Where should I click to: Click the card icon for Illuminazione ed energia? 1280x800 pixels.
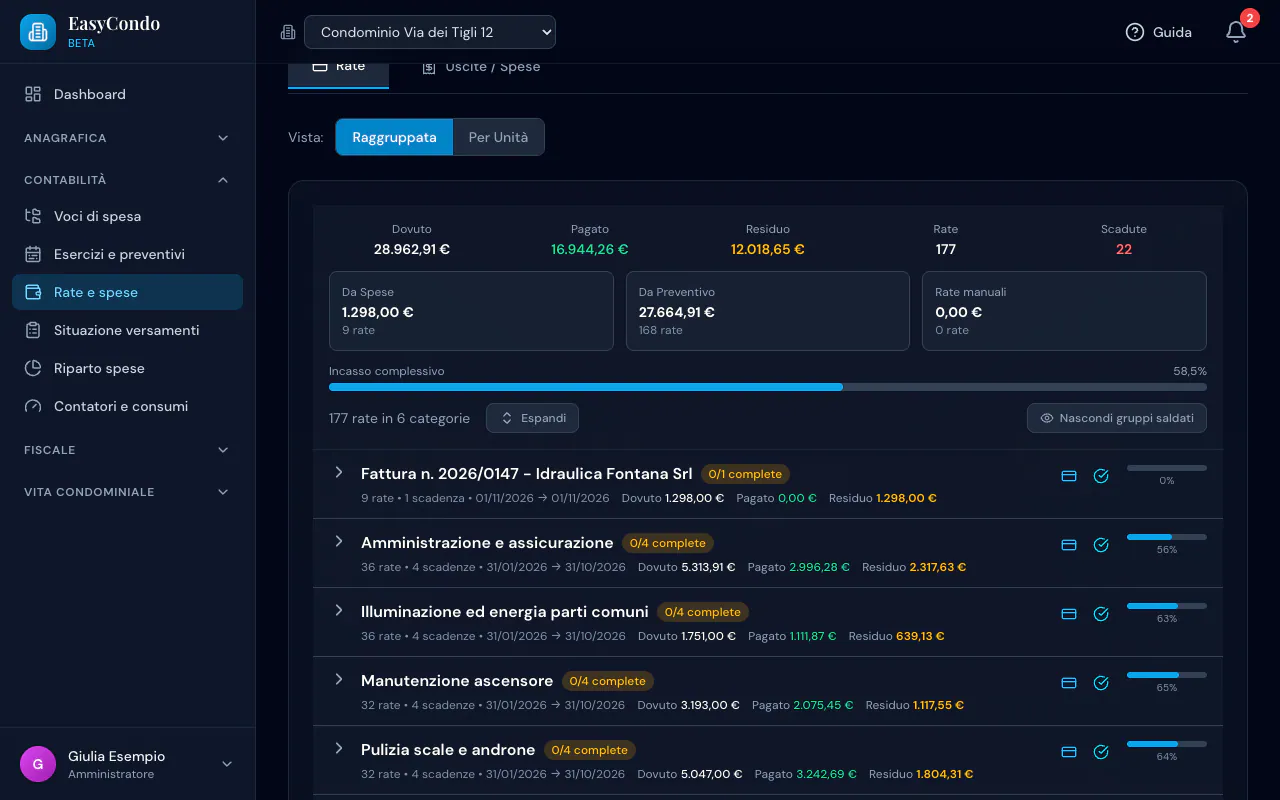(x=1069, y=614)
